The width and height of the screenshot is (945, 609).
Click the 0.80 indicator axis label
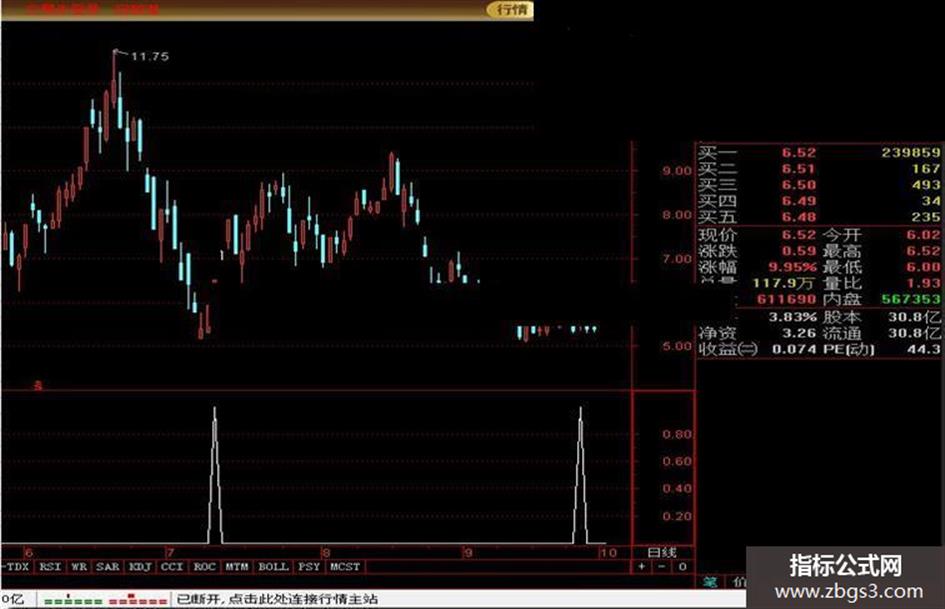click(677, 434)
